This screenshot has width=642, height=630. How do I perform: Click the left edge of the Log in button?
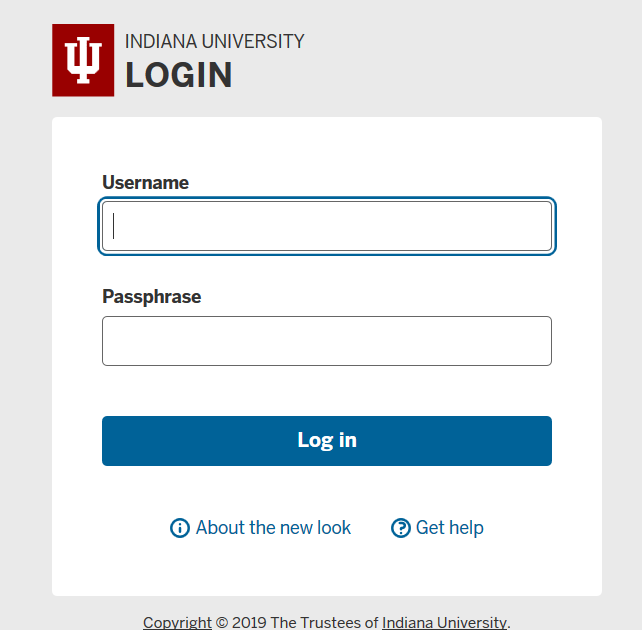[112, 441]
